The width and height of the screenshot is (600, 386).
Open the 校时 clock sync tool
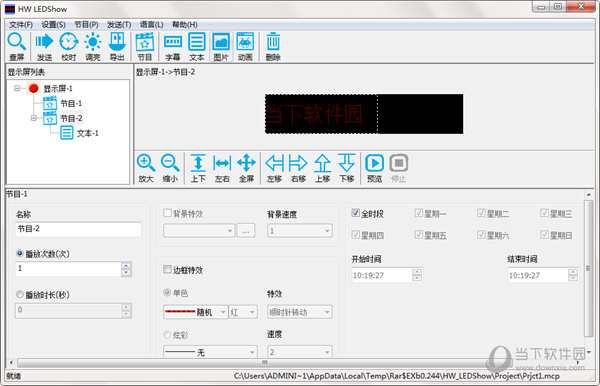68,47
